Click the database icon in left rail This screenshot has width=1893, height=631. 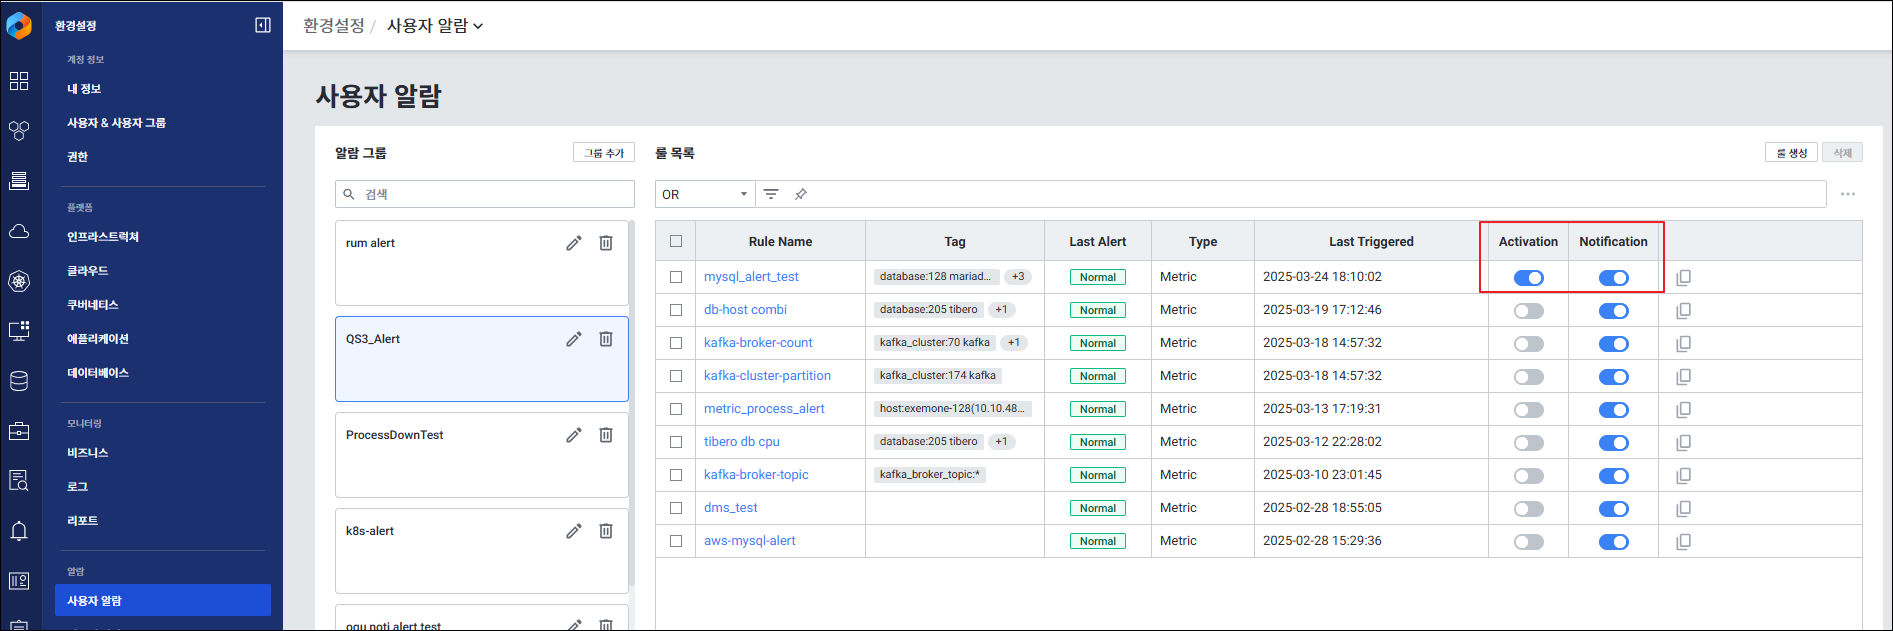pos(19,381)
